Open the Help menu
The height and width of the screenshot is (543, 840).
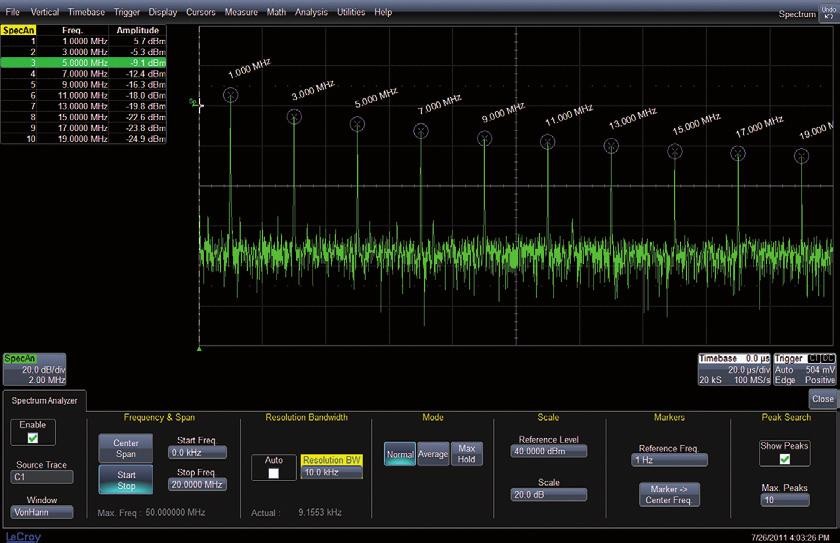click(383, 12)
